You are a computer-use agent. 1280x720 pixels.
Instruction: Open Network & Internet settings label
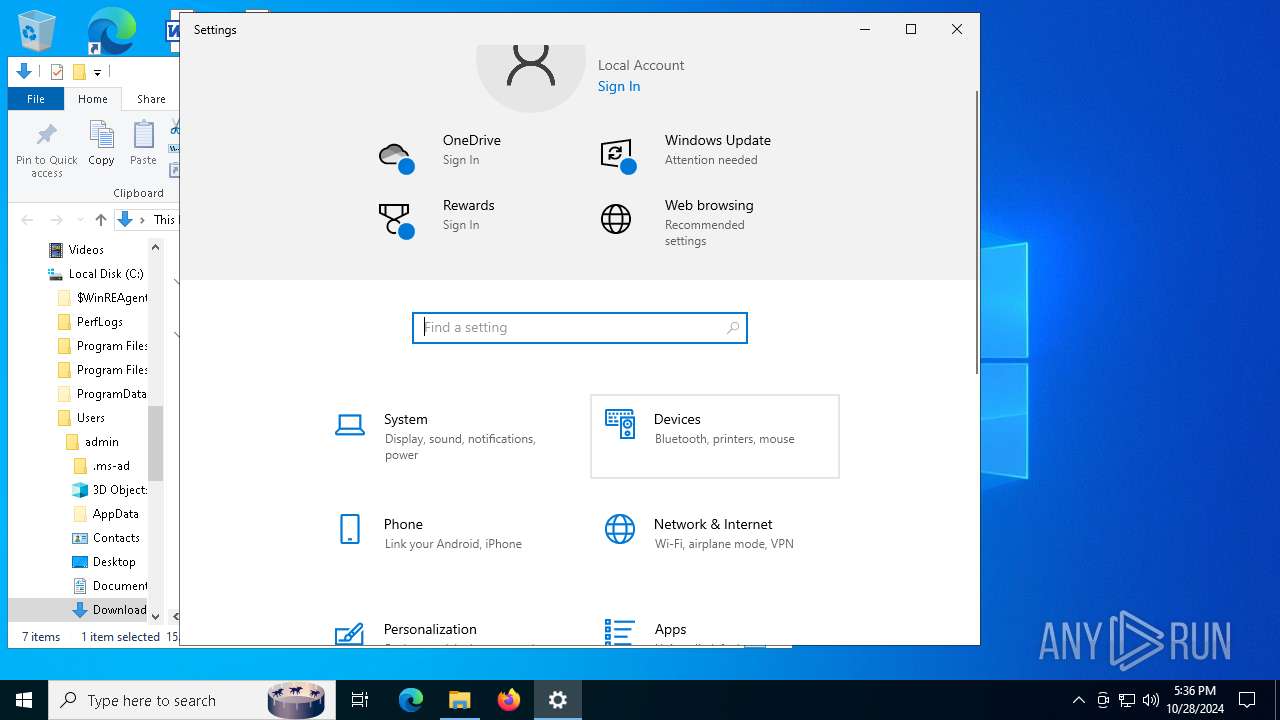tap(713, 524)
